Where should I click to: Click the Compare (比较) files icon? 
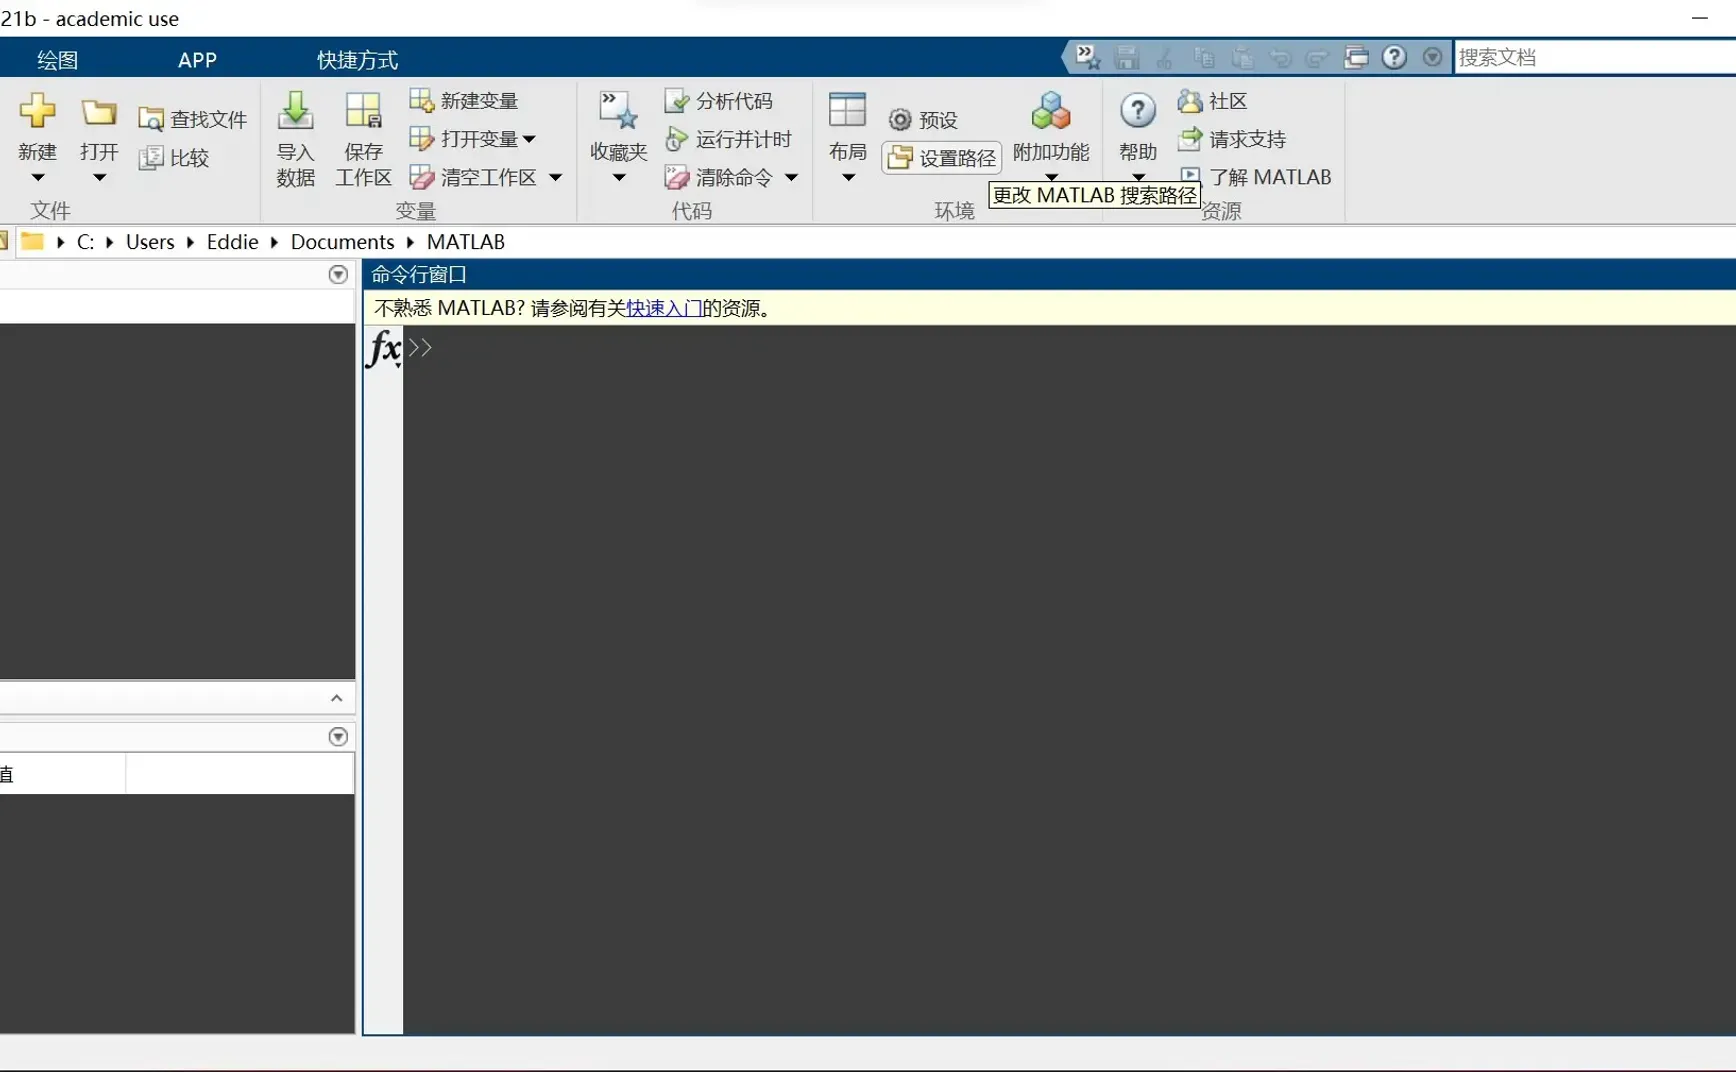150,158
